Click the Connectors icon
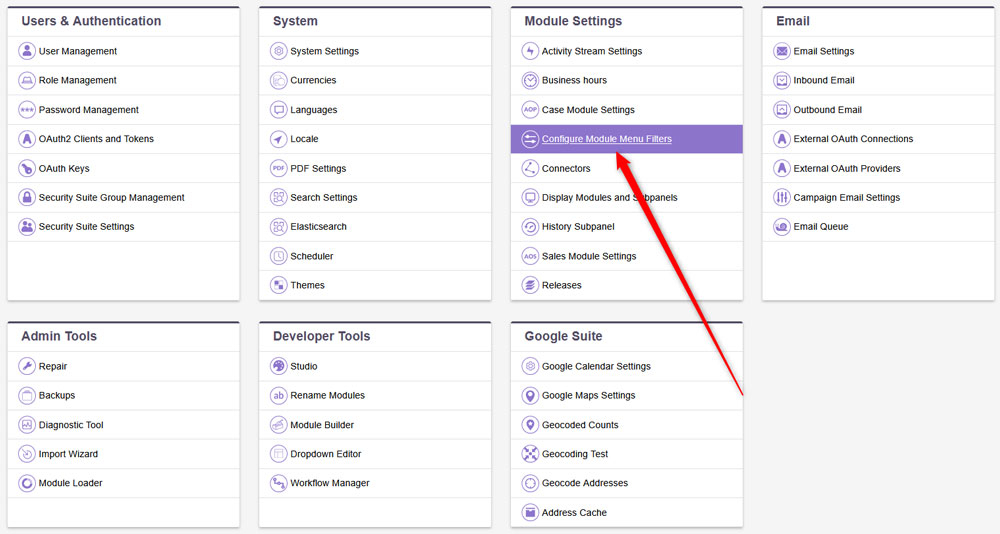Screen dimensions: 1000x534 pyautogui.click(x=530, y=168)
